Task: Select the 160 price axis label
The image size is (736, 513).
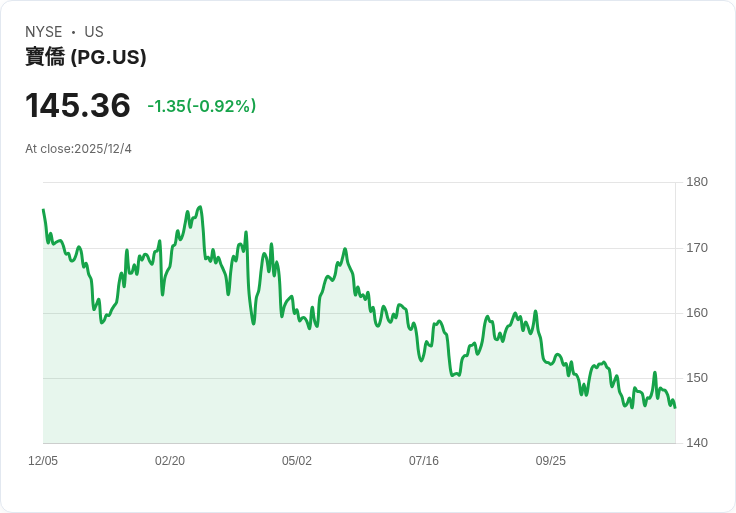Action: tap(697, 313)
